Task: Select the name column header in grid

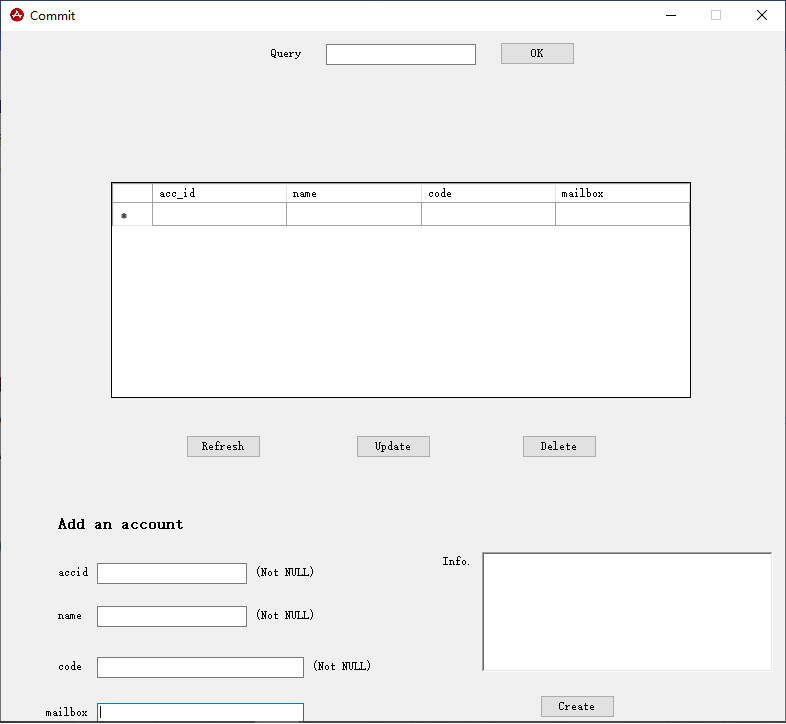Action: tap(353, 194)
